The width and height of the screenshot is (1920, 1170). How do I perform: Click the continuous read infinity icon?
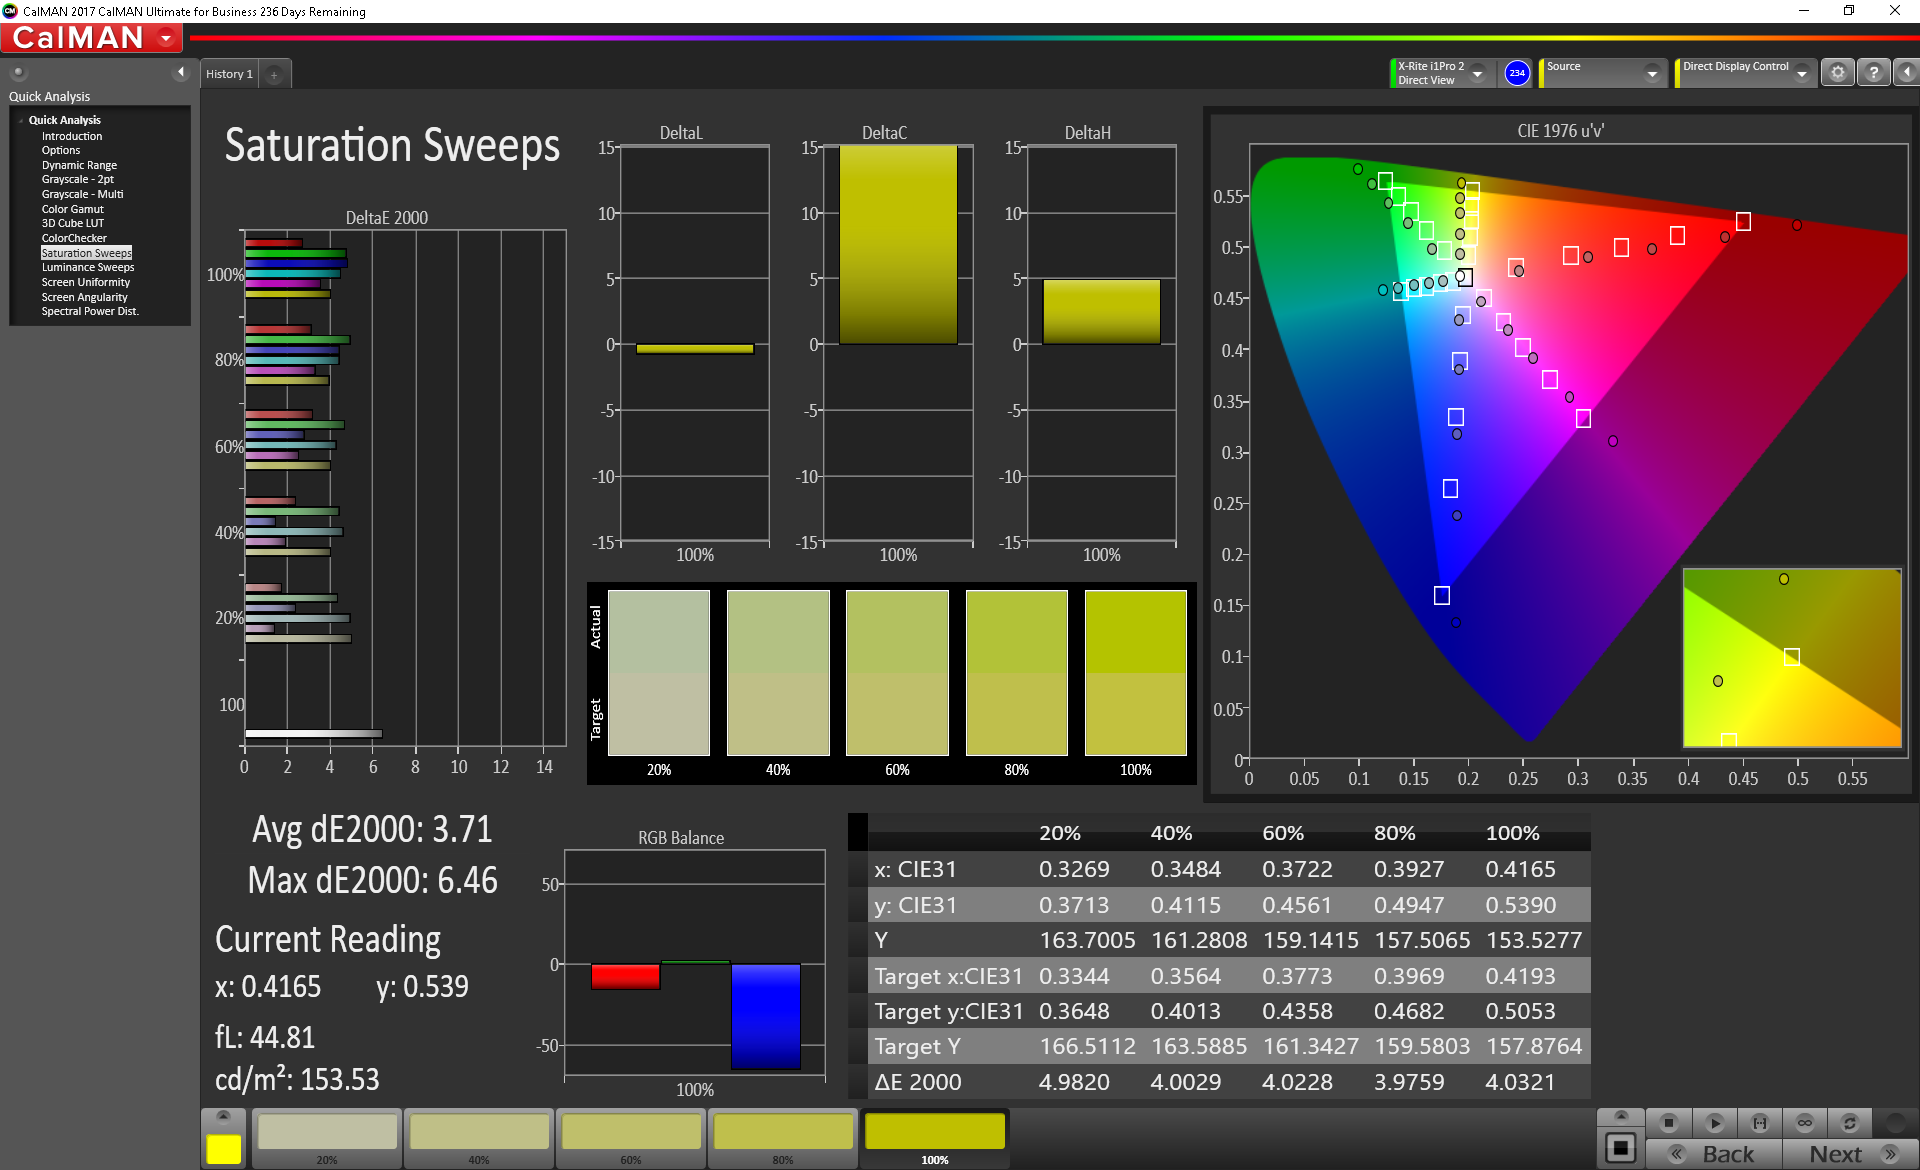coord(1805,1123)
